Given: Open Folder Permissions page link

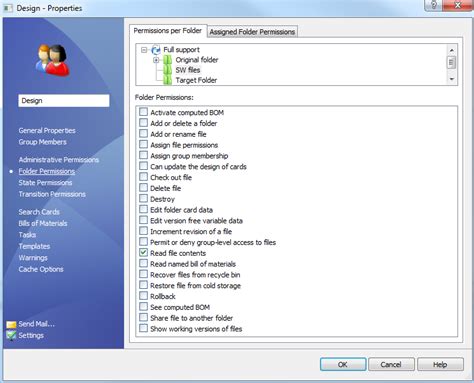Looking at the screenshot, I should [x=47, y=171].
